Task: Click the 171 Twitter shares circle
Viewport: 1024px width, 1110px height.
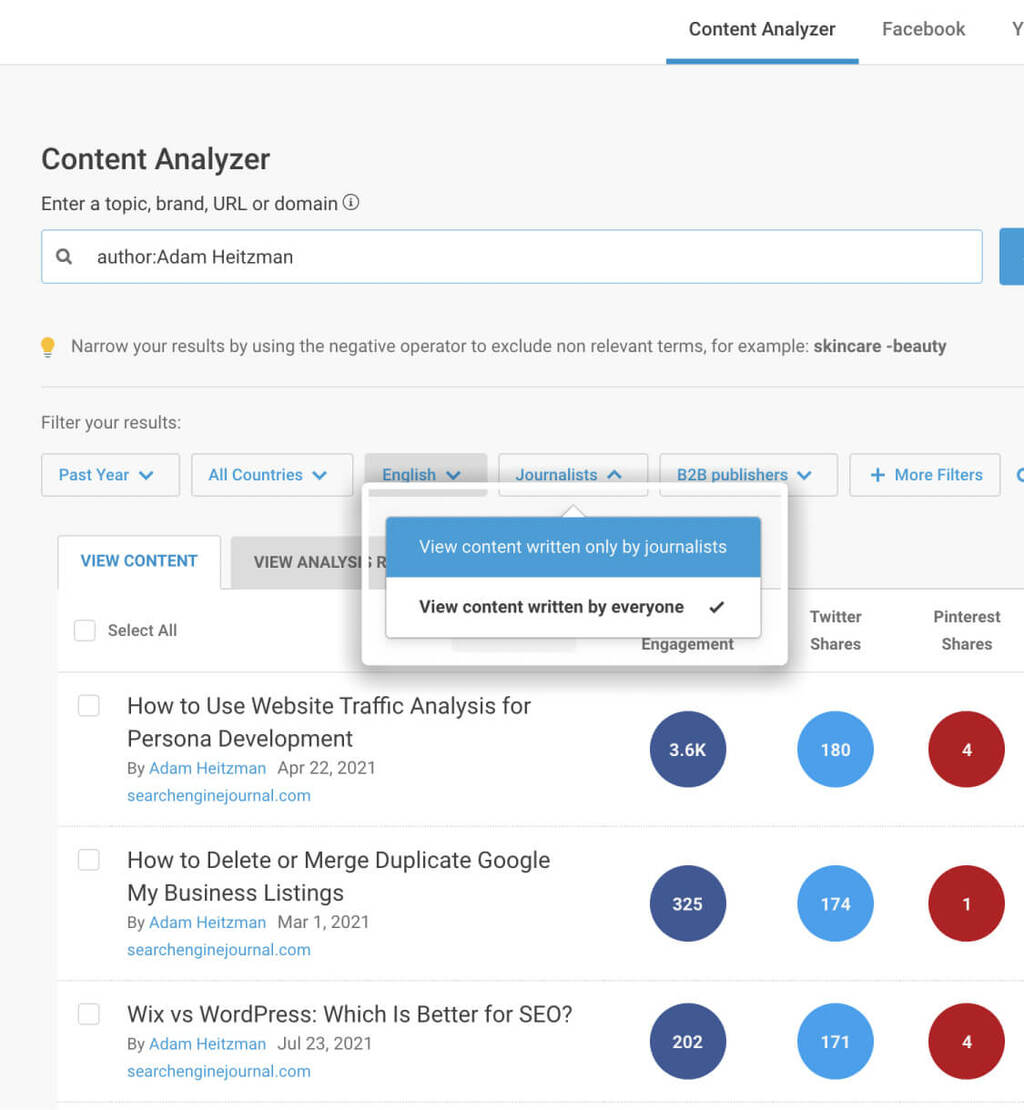Action: pyautogui.click(x=835, y=1042)
